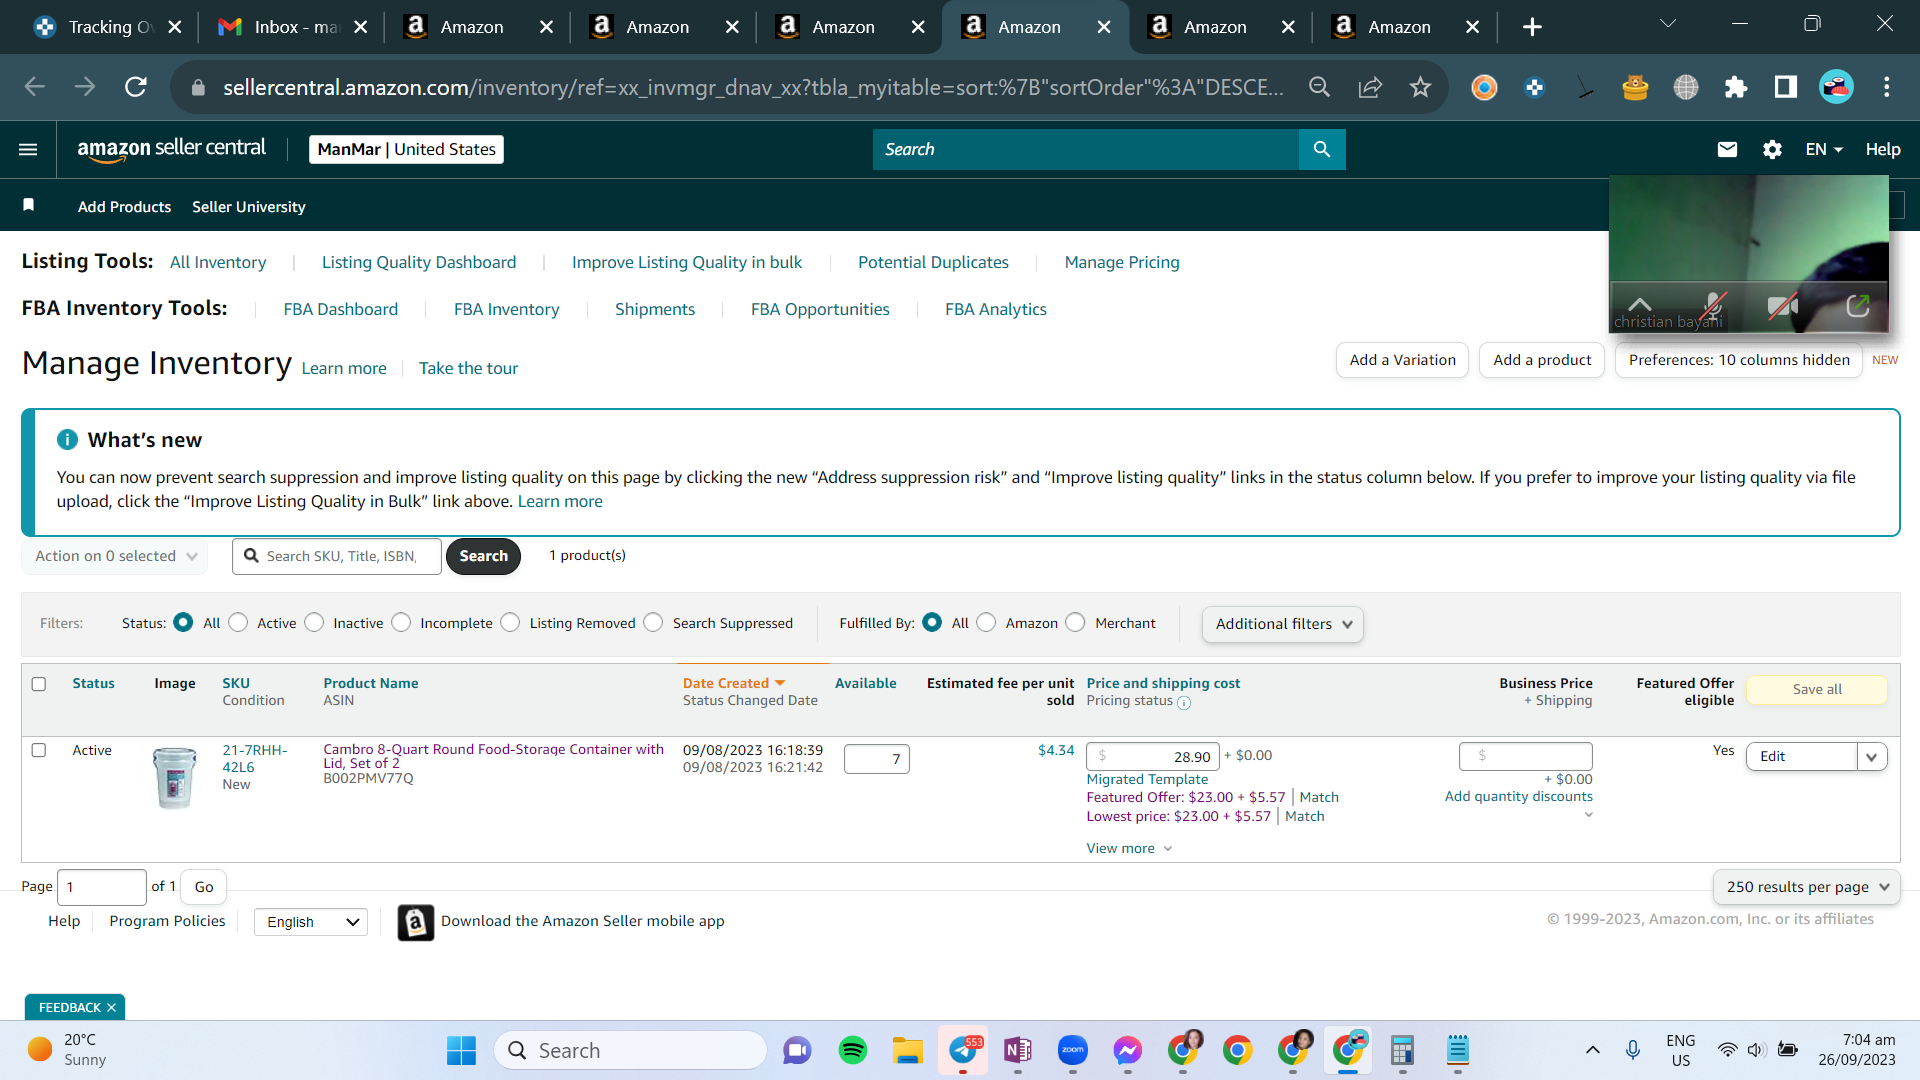Open Telegram from the taskbar
Viewport: 1920px width, 1080px height.
963,1050
